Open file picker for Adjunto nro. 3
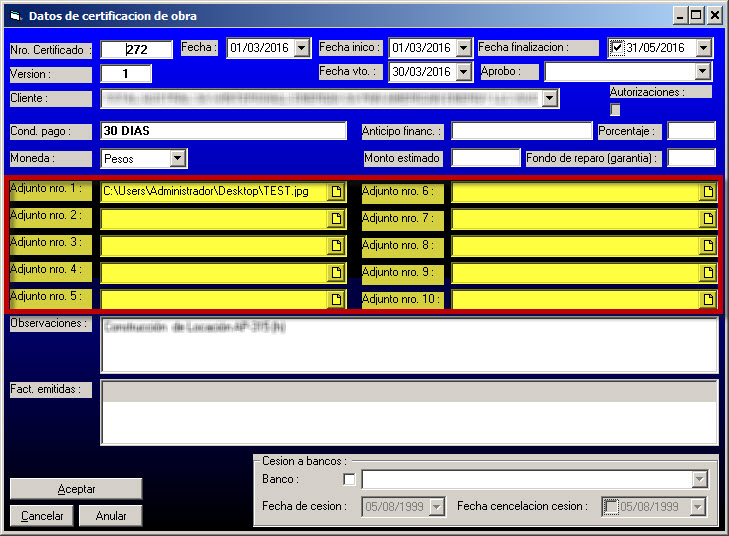The image size is (729, 536). point(337,246)
